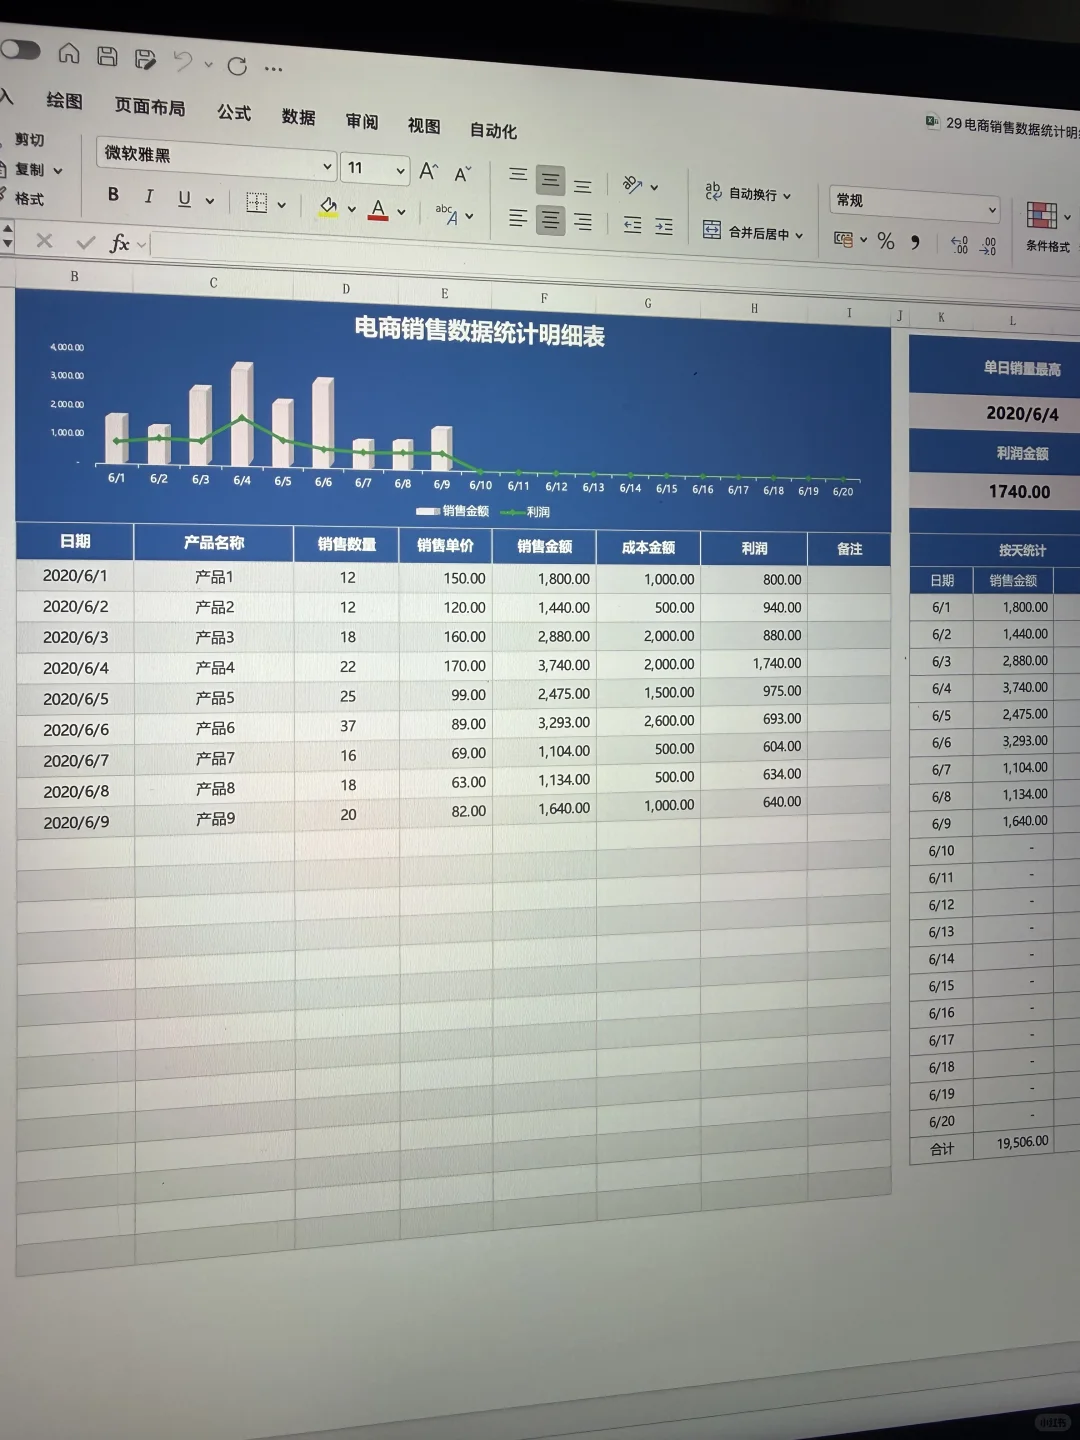Apply cell borders icon
The width and height of the screenshot is (1080, 1440).
pos(256,203)
